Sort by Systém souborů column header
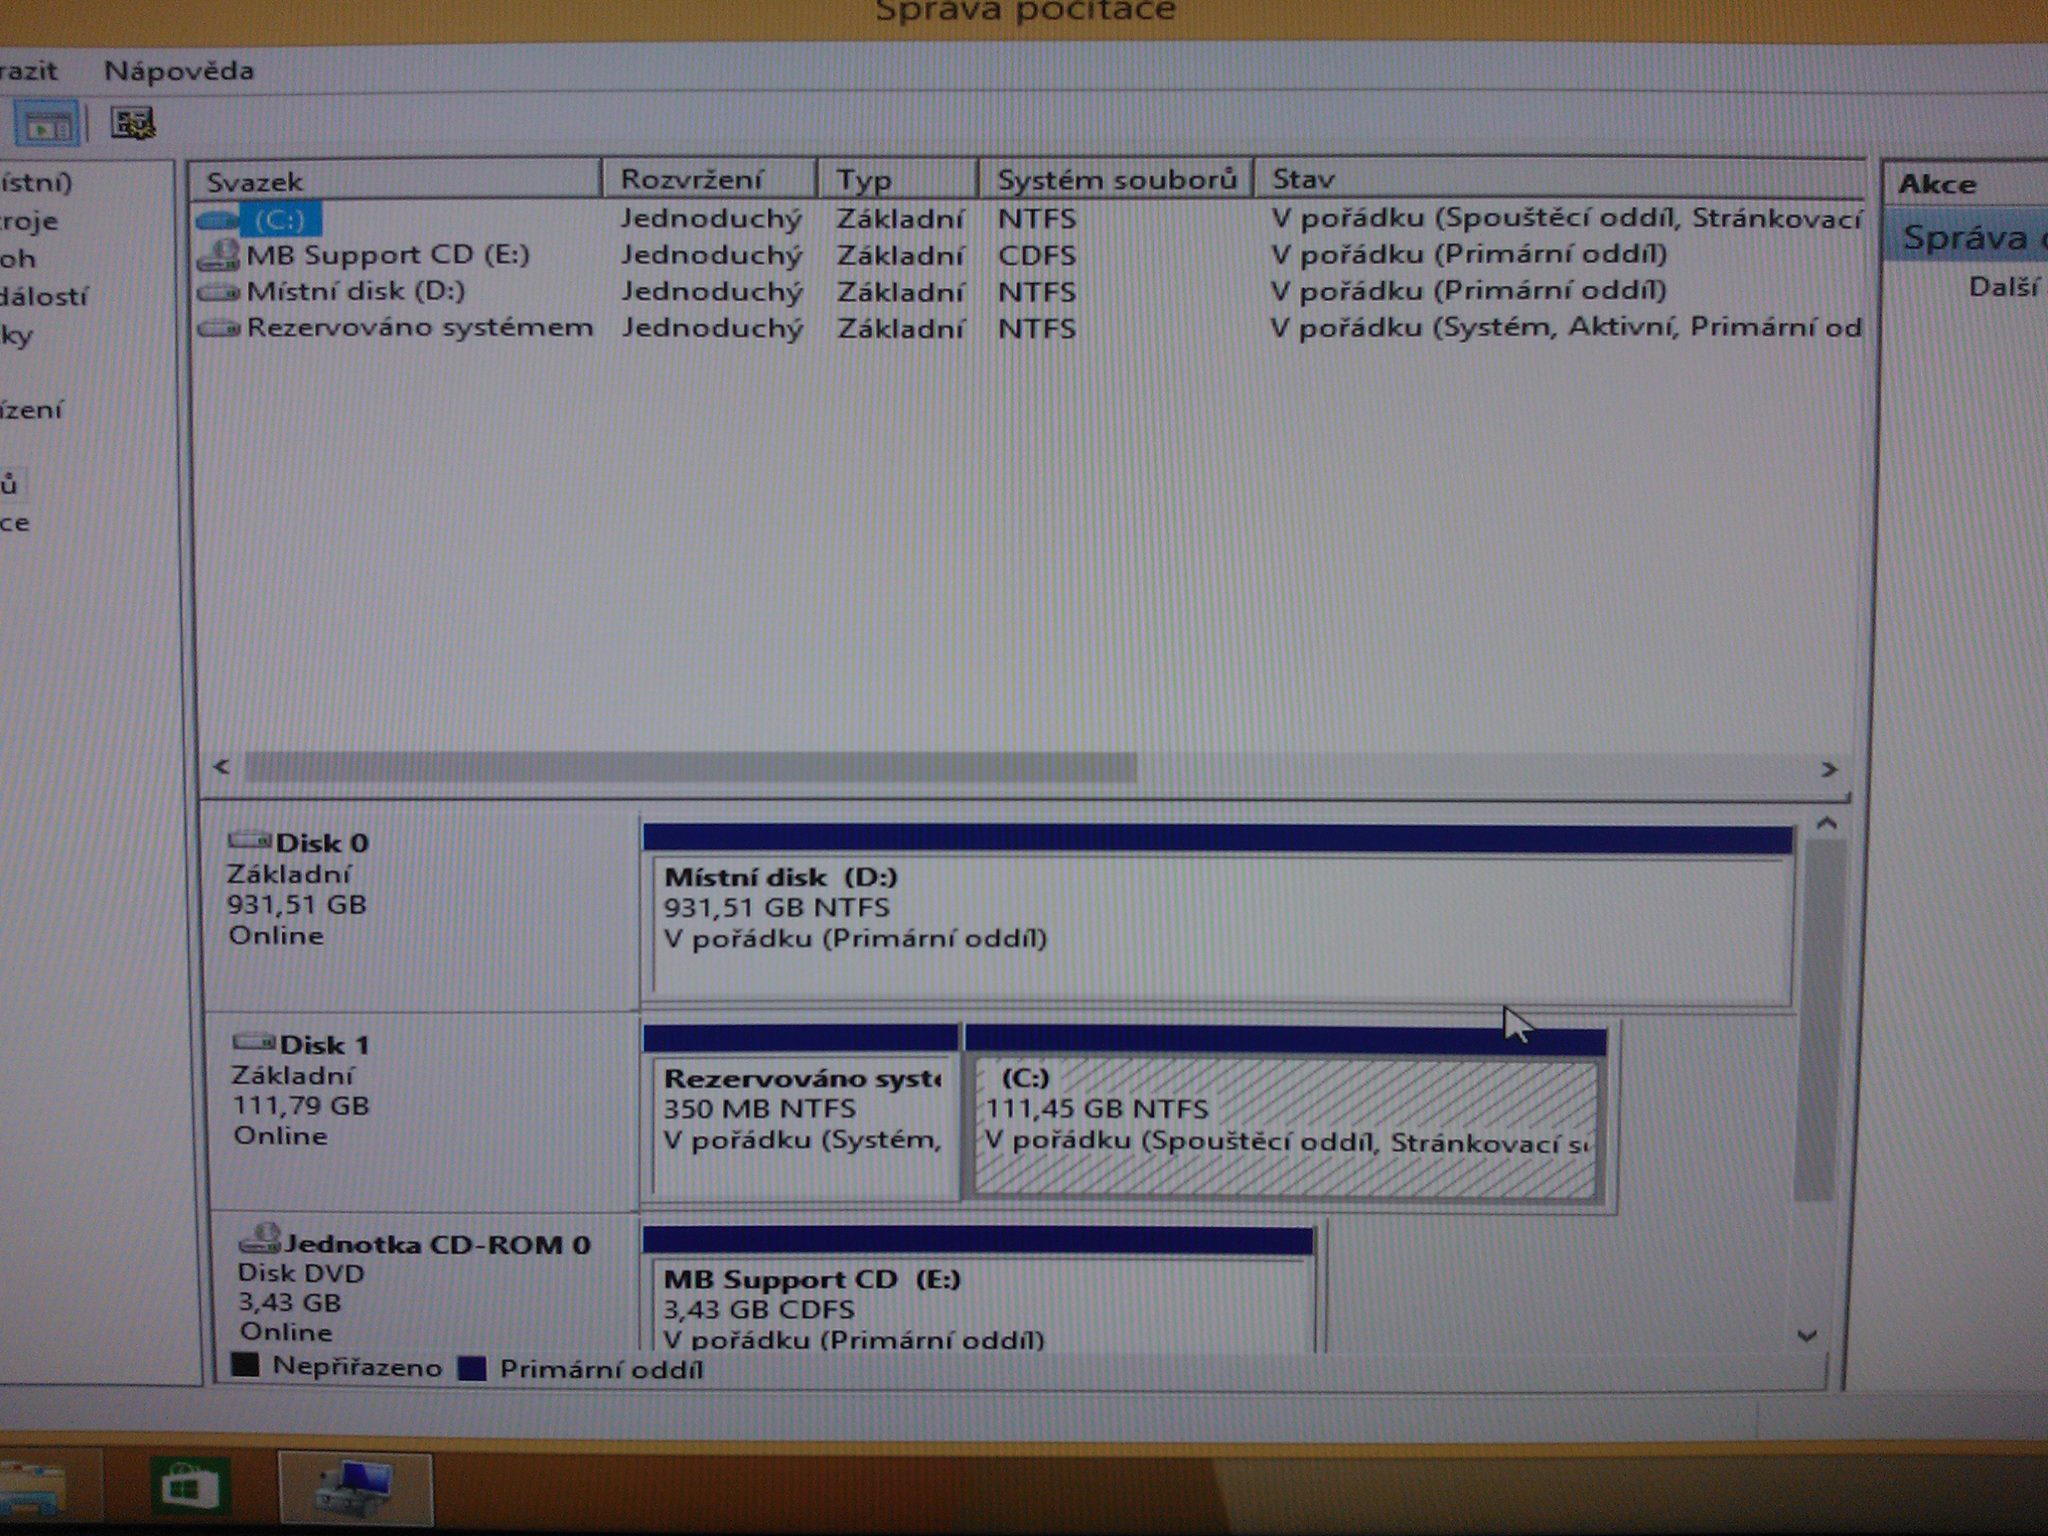Viewport: 2048px width, 1536px height. click(1115, 180)
